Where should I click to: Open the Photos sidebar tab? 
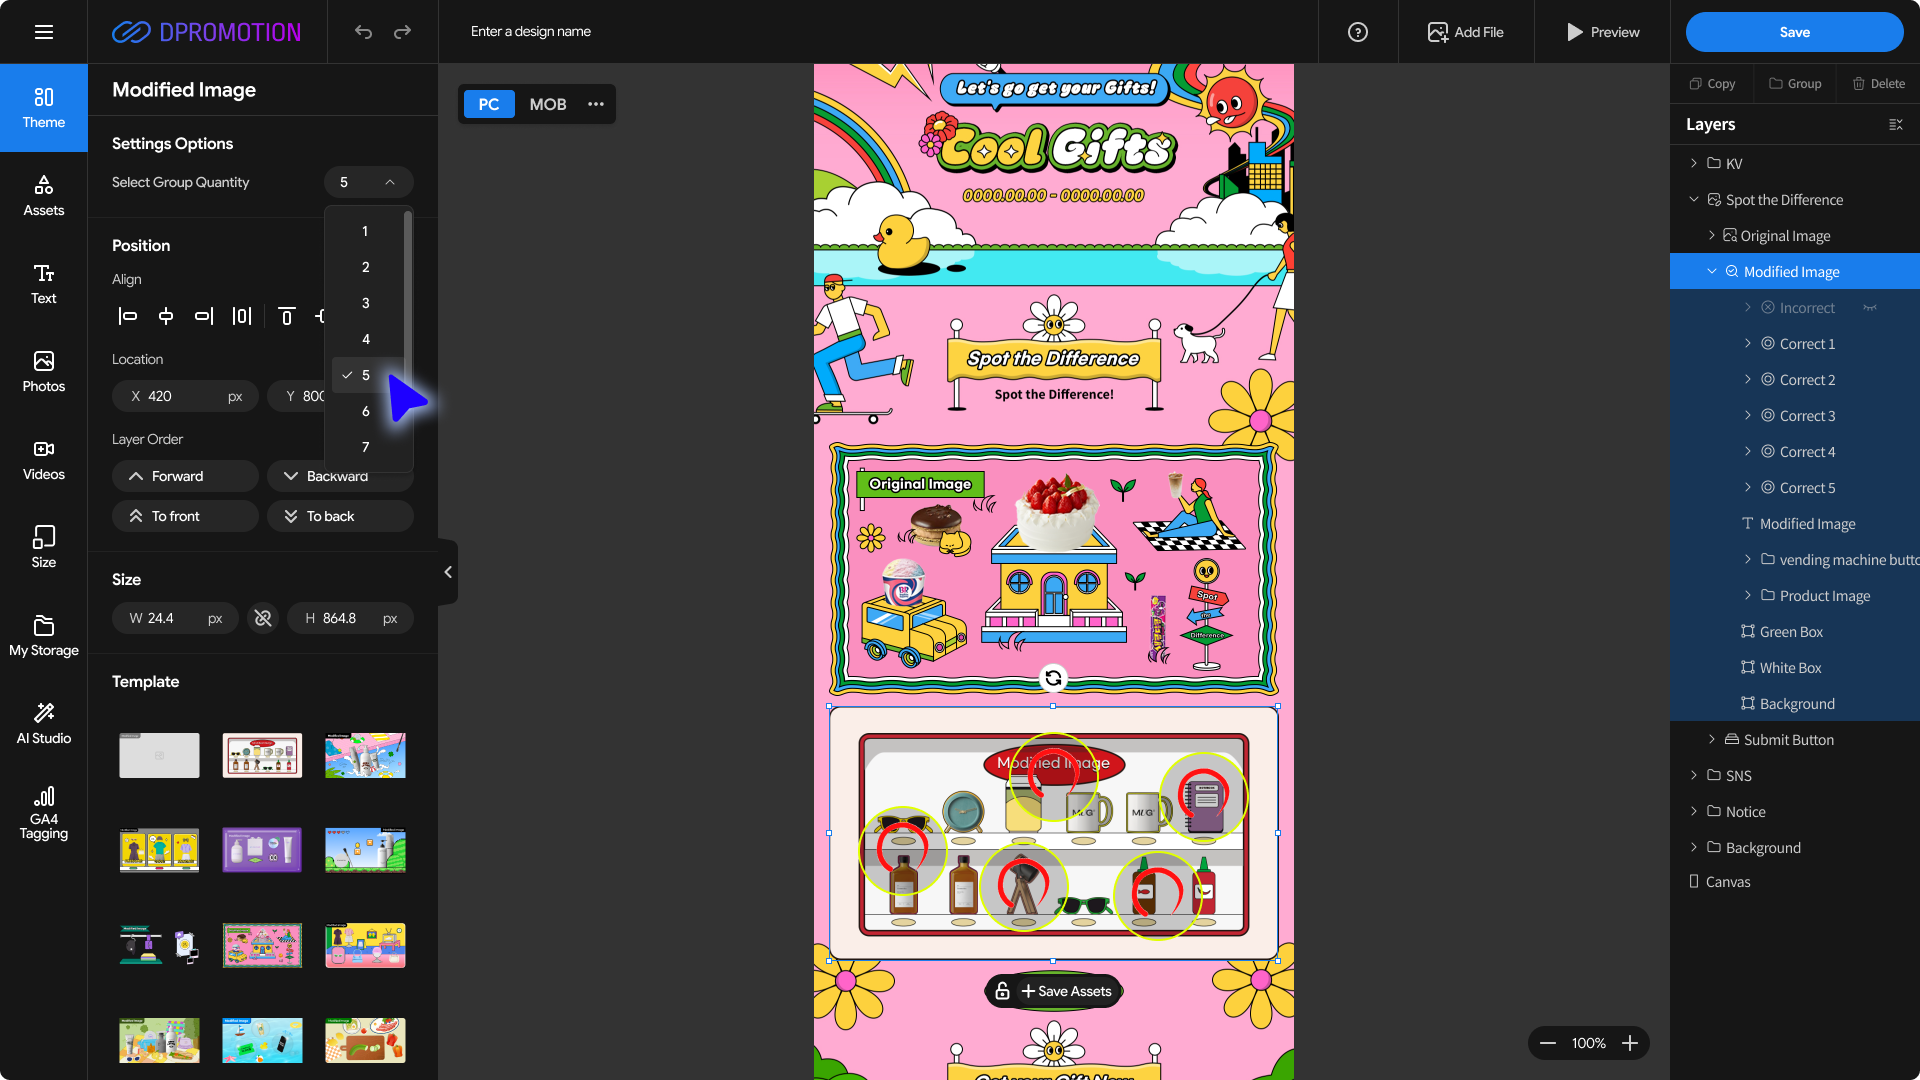[44, 371]
